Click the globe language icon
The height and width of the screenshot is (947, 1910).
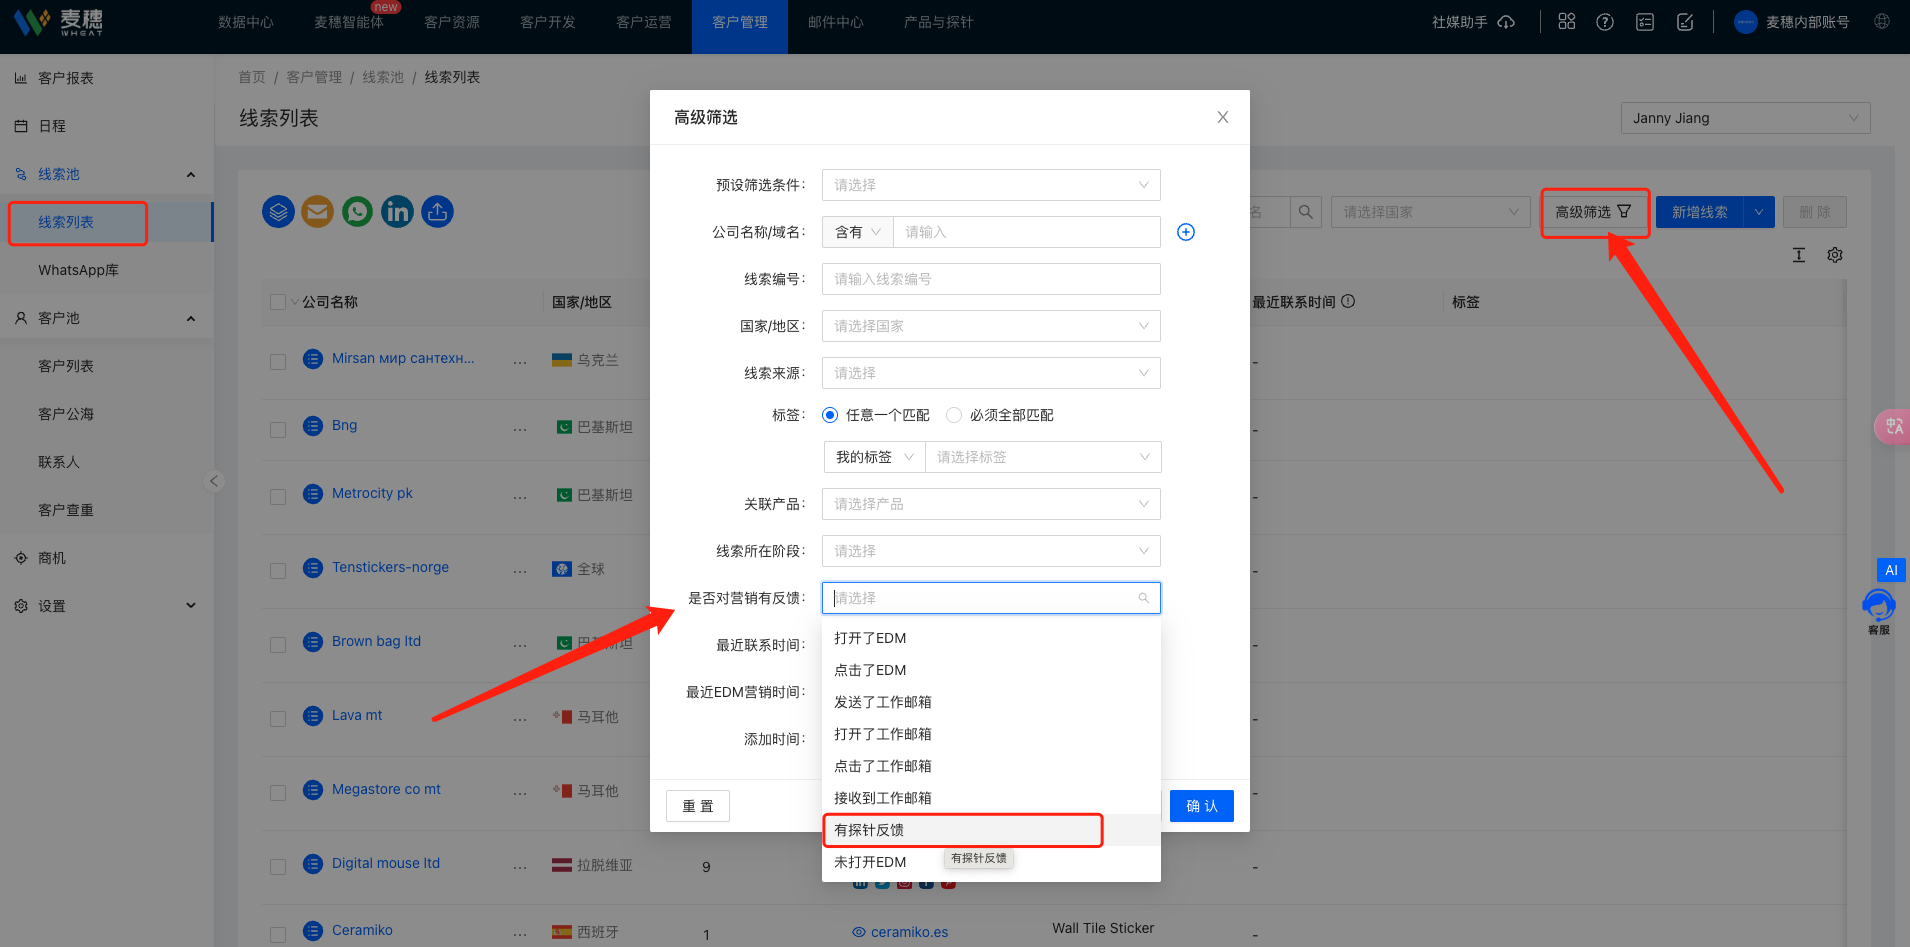[1882, 21]
